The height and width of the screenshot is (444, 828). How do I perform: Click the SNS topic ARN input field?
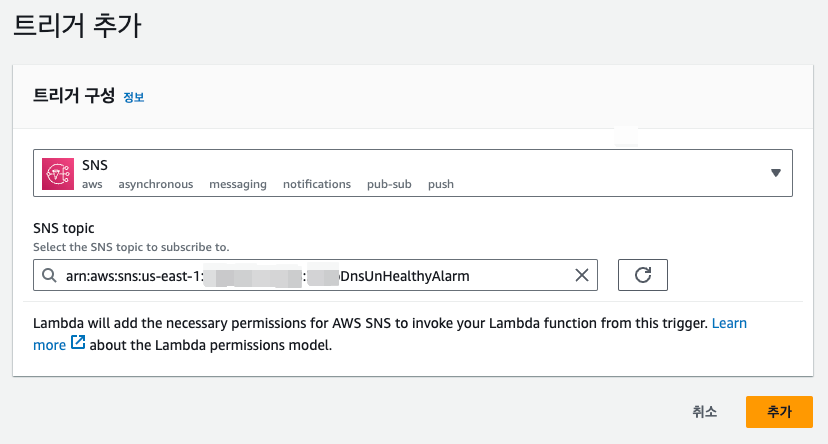point(315,275)
